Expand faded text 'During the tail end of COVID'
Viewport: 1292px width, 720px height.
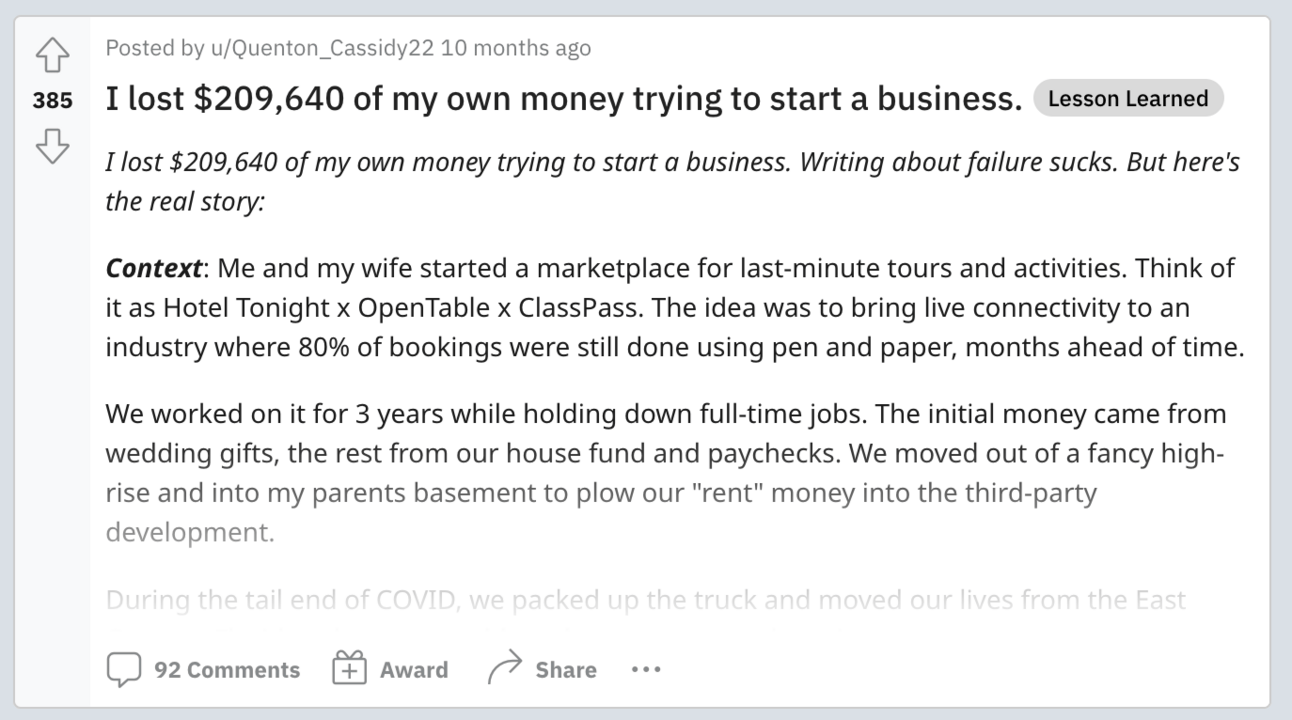645,601
